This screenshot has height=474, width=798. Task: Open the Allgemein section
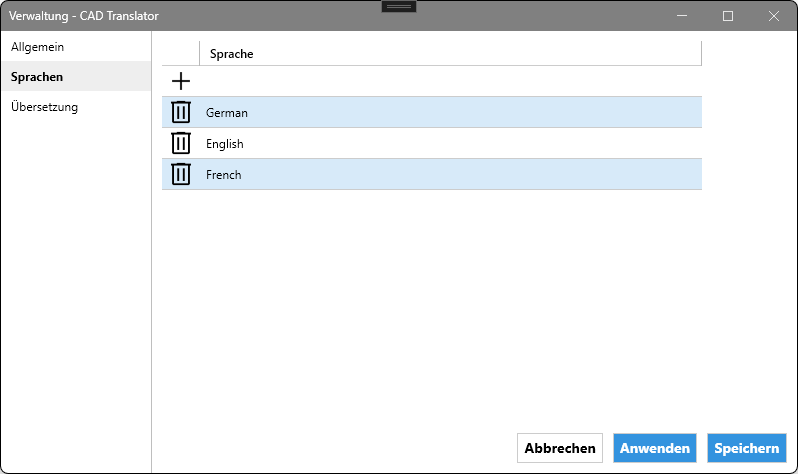click(76, 47)
